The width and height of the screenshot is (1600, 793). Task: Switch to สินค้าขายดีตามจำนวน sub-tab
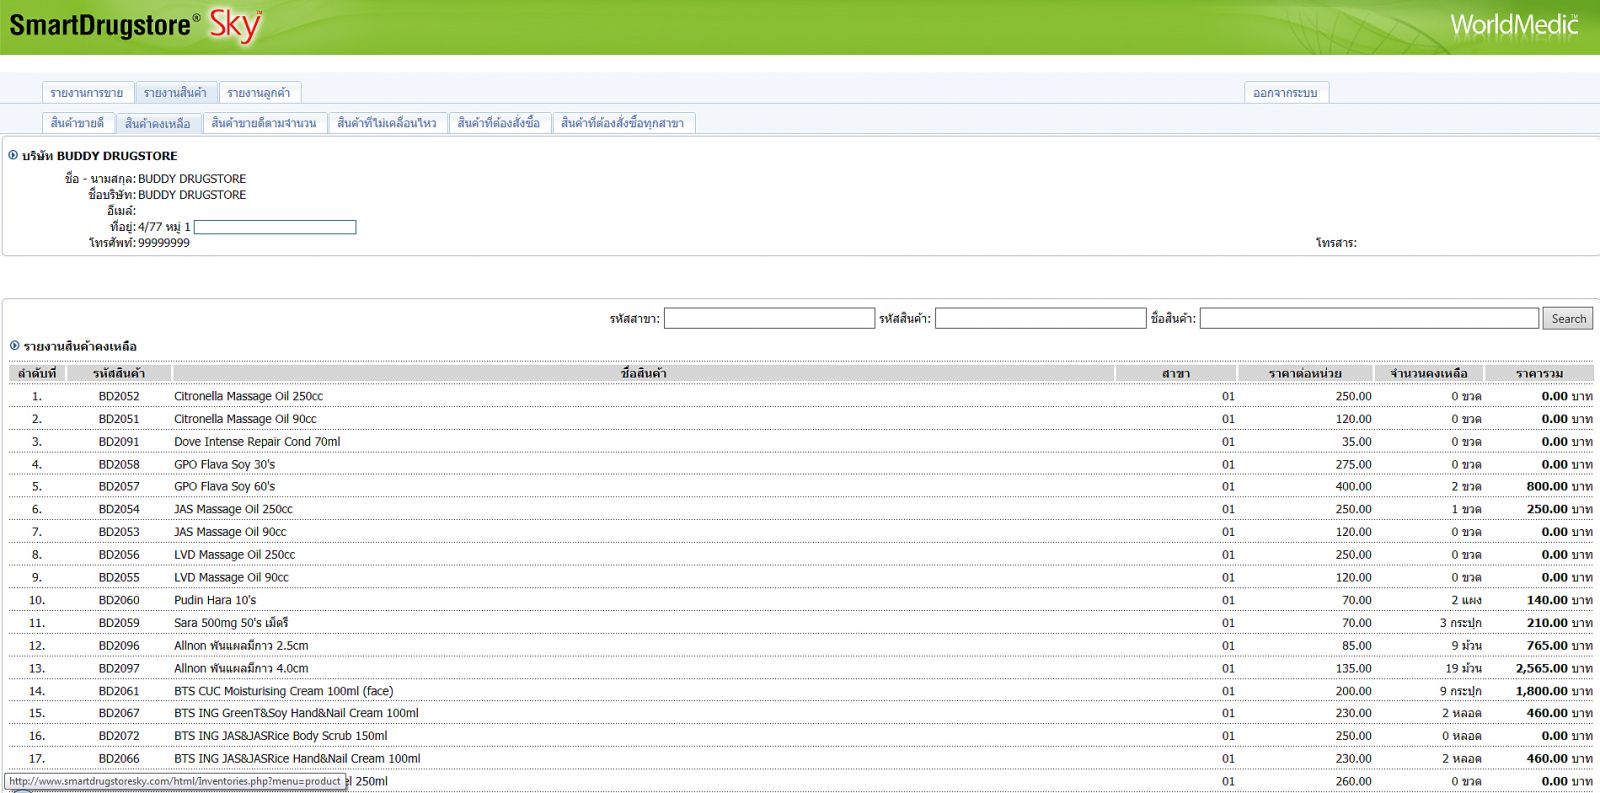(264, 123)
